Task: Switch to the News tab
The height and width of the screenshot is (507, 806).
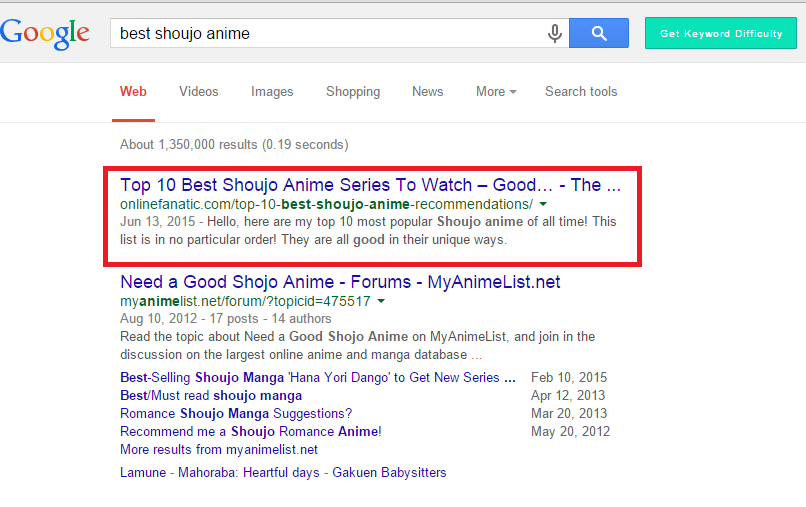Action: point(427,91)
